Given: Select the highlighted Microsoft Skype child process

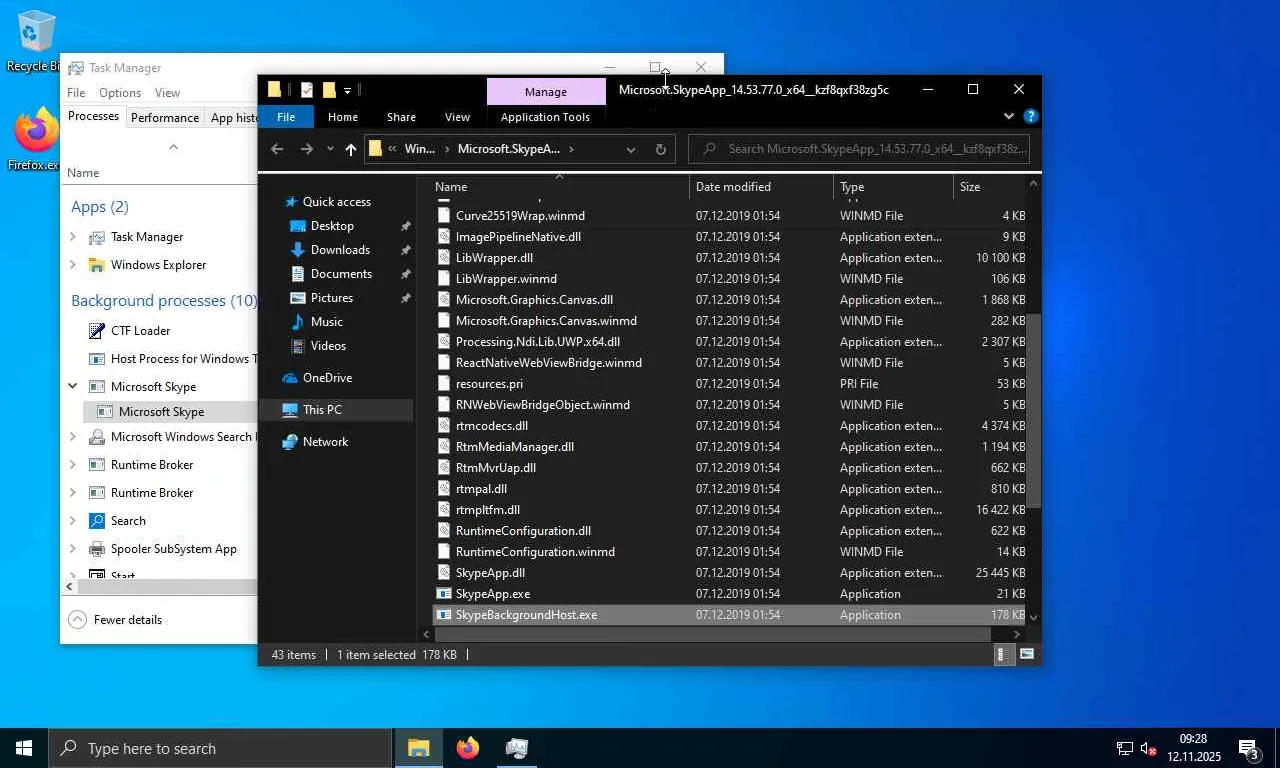Looking at the screenshot, I should coord(160,412).
